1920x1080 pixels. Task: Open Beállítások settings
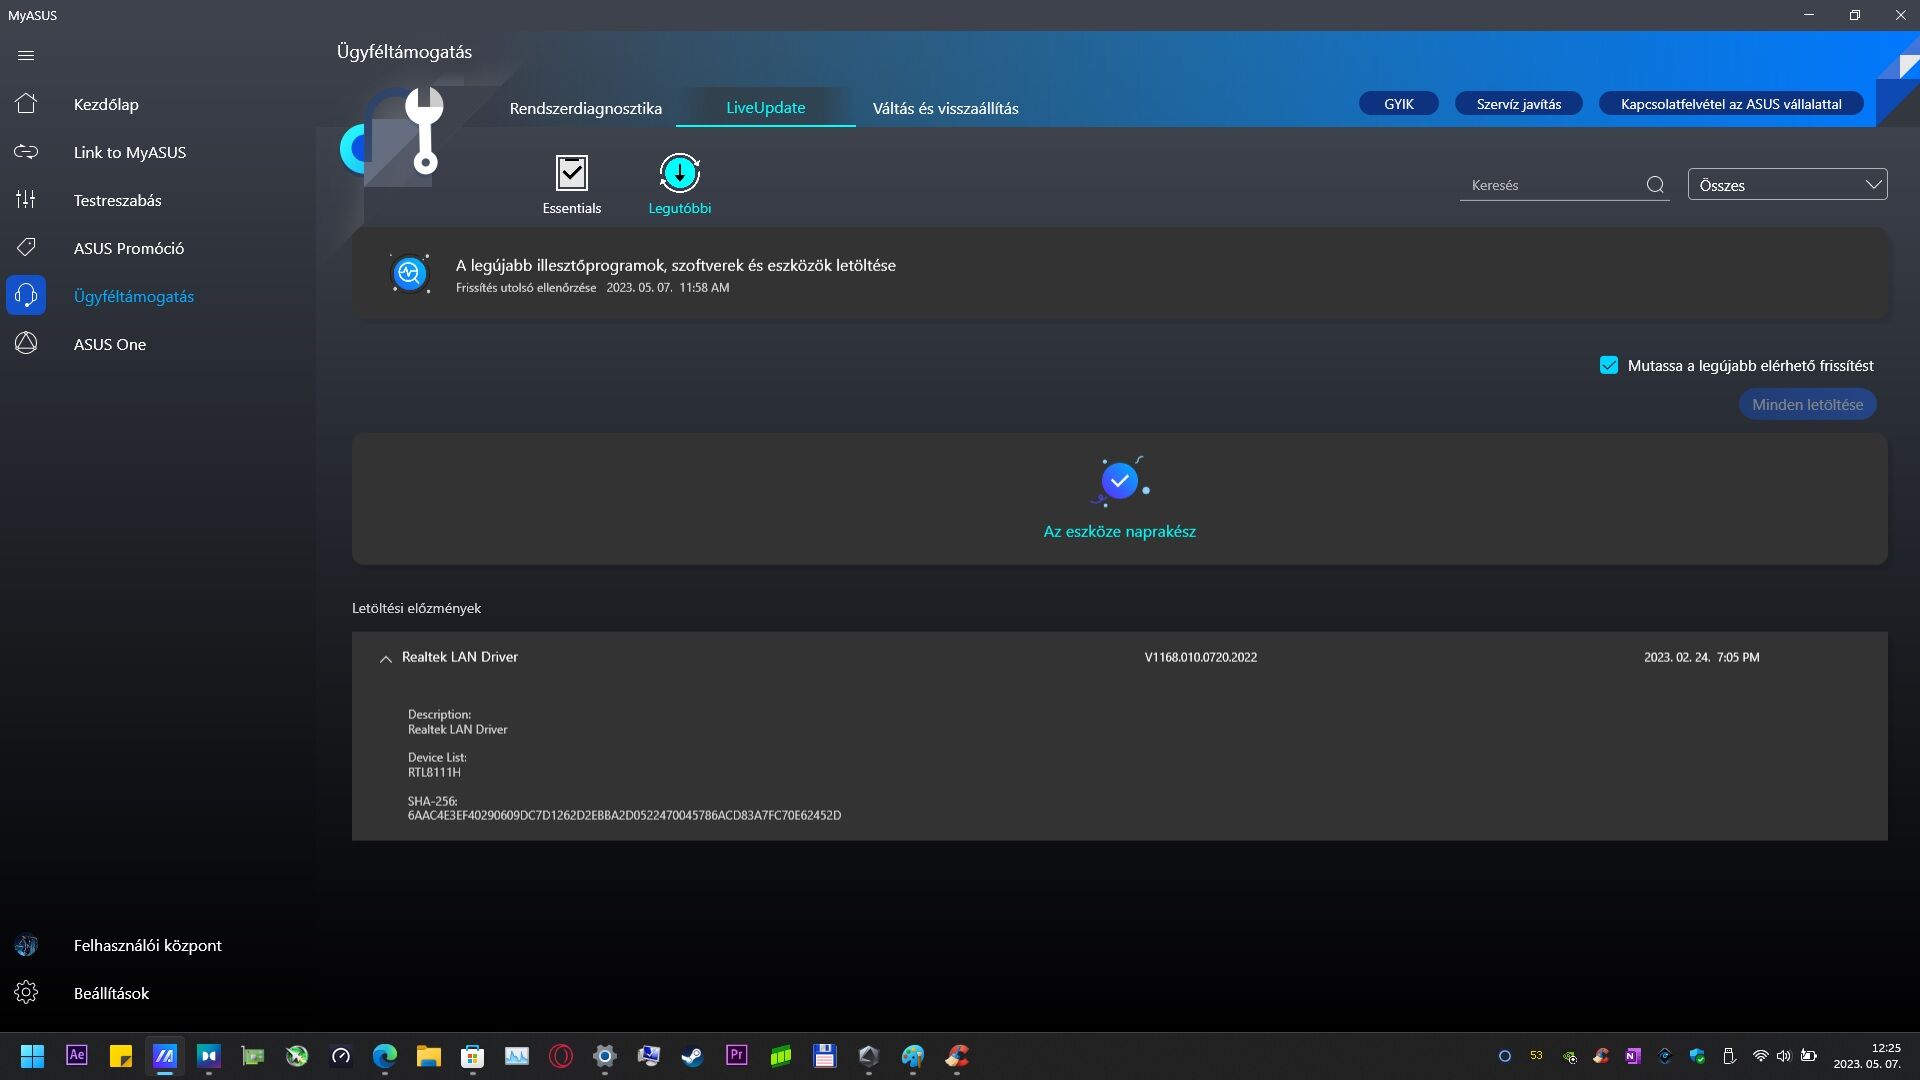(111, 993)
